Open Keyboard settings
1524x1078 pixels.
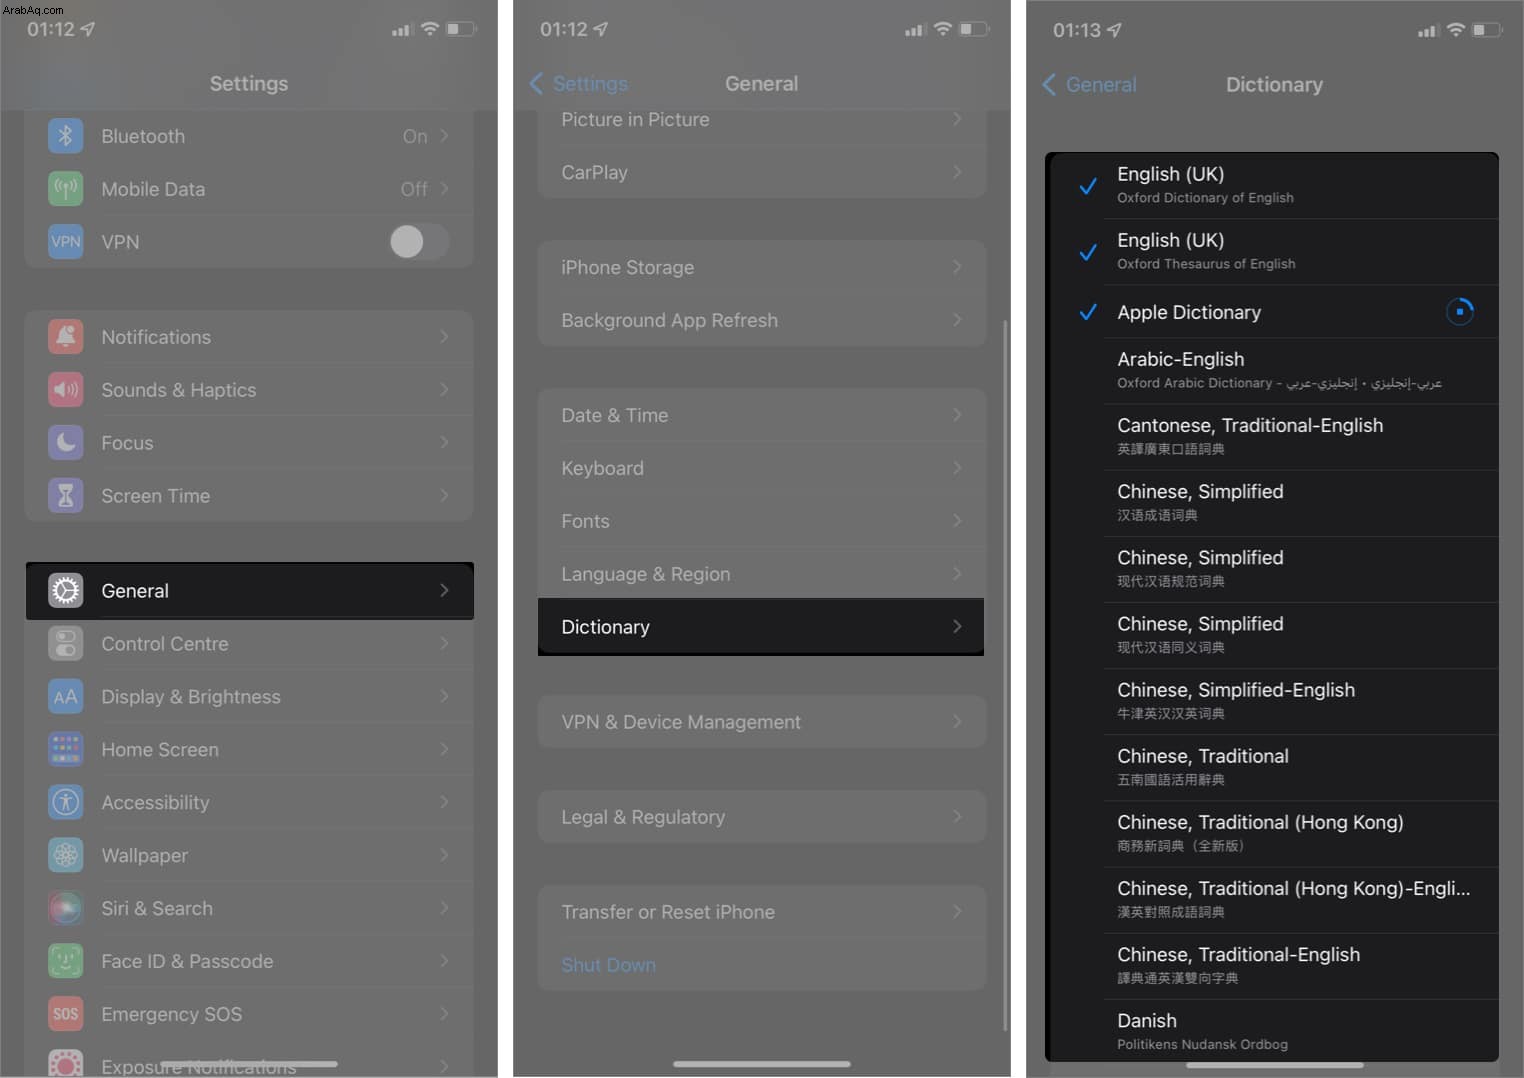coord(762,468)
